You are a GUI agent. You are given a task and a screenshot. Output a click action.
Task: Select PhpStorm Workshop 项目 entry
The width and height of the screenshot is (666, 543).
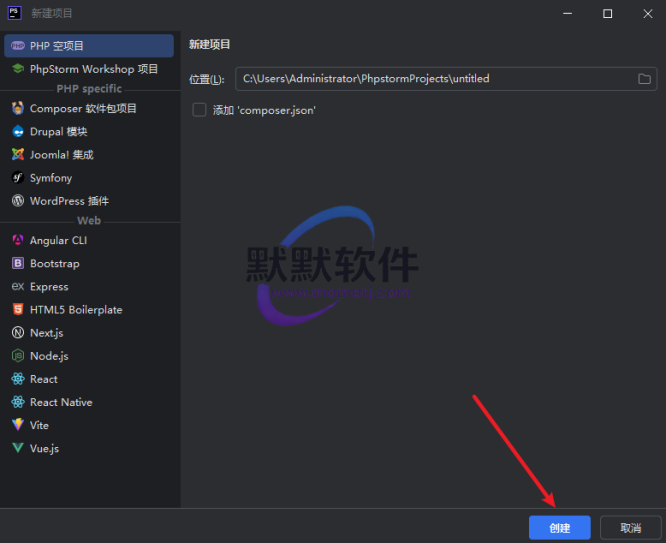pos(89,69)
